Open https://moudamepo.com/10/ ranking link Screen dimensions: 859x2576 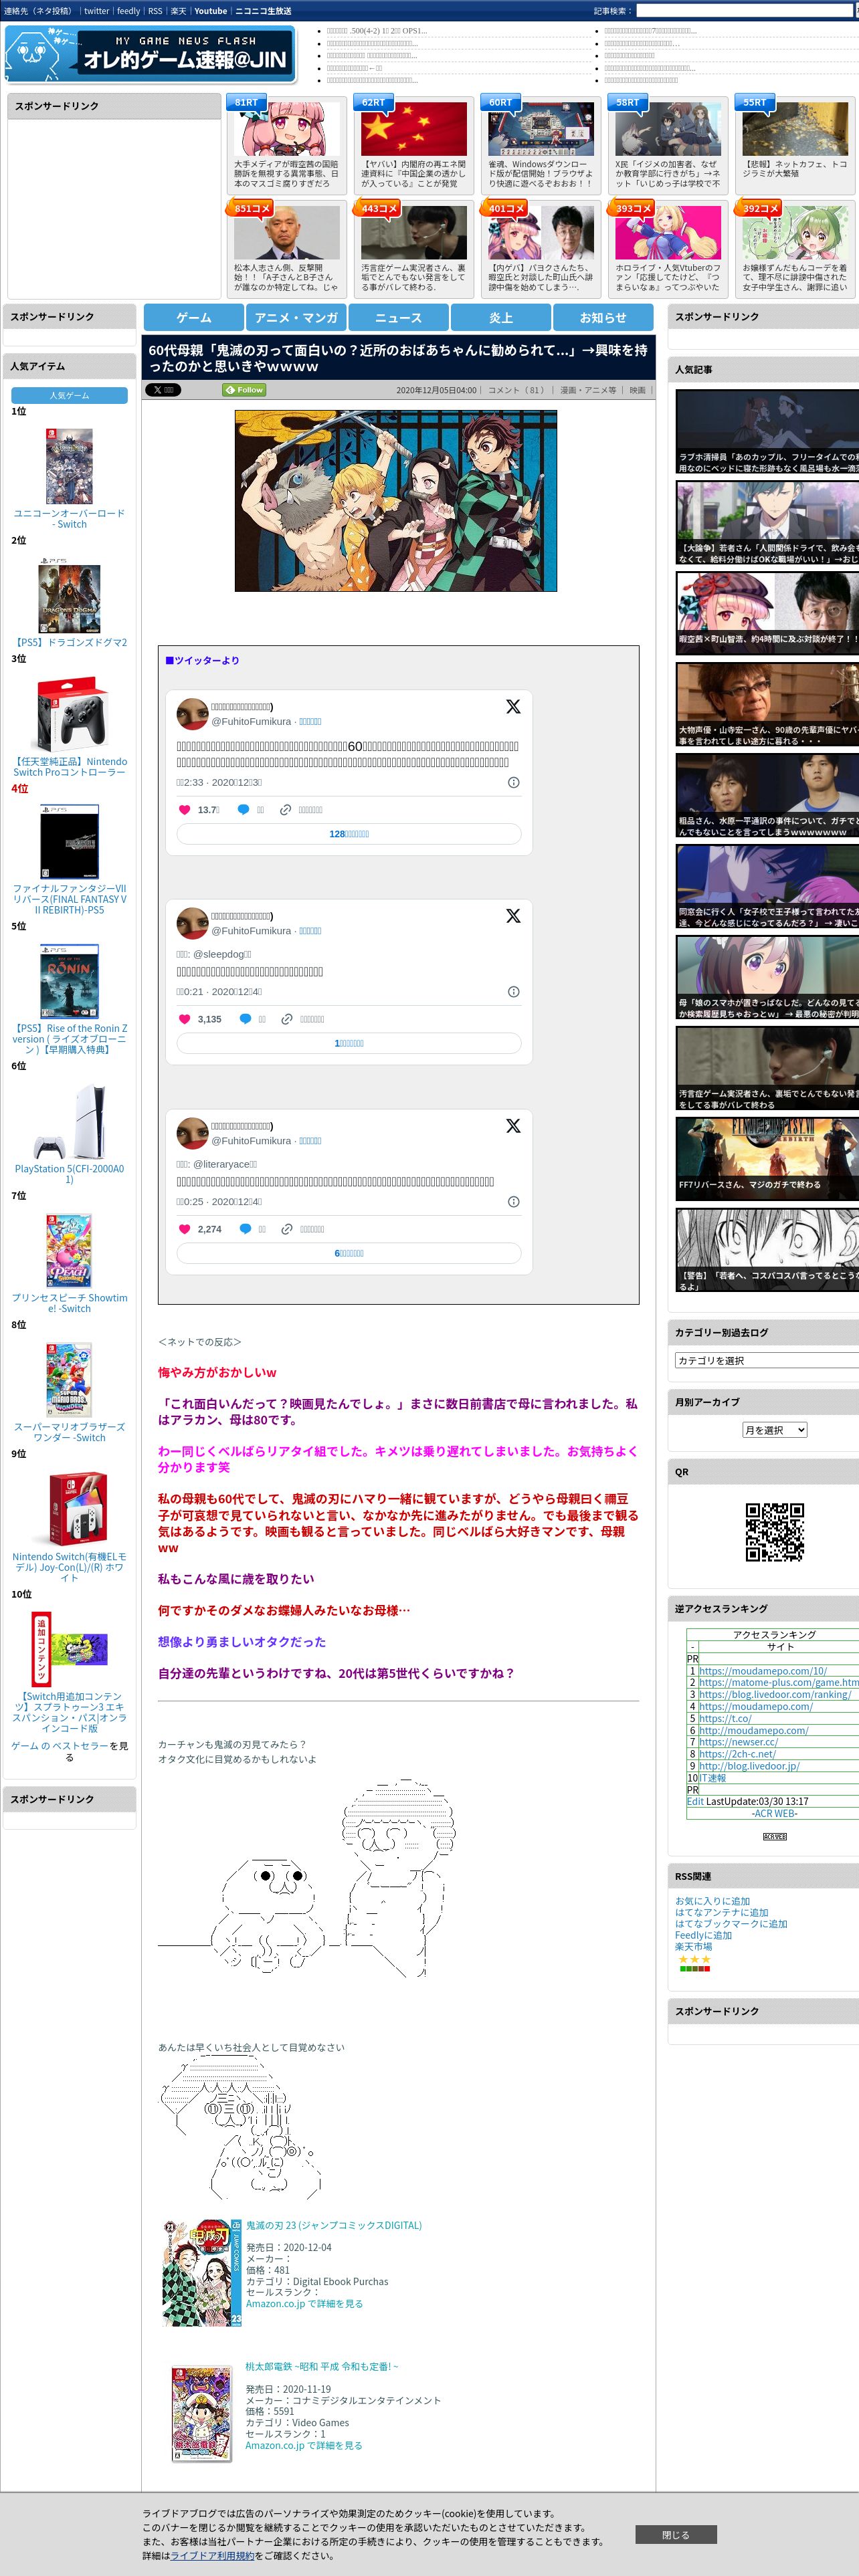(x=763, y=1671)
